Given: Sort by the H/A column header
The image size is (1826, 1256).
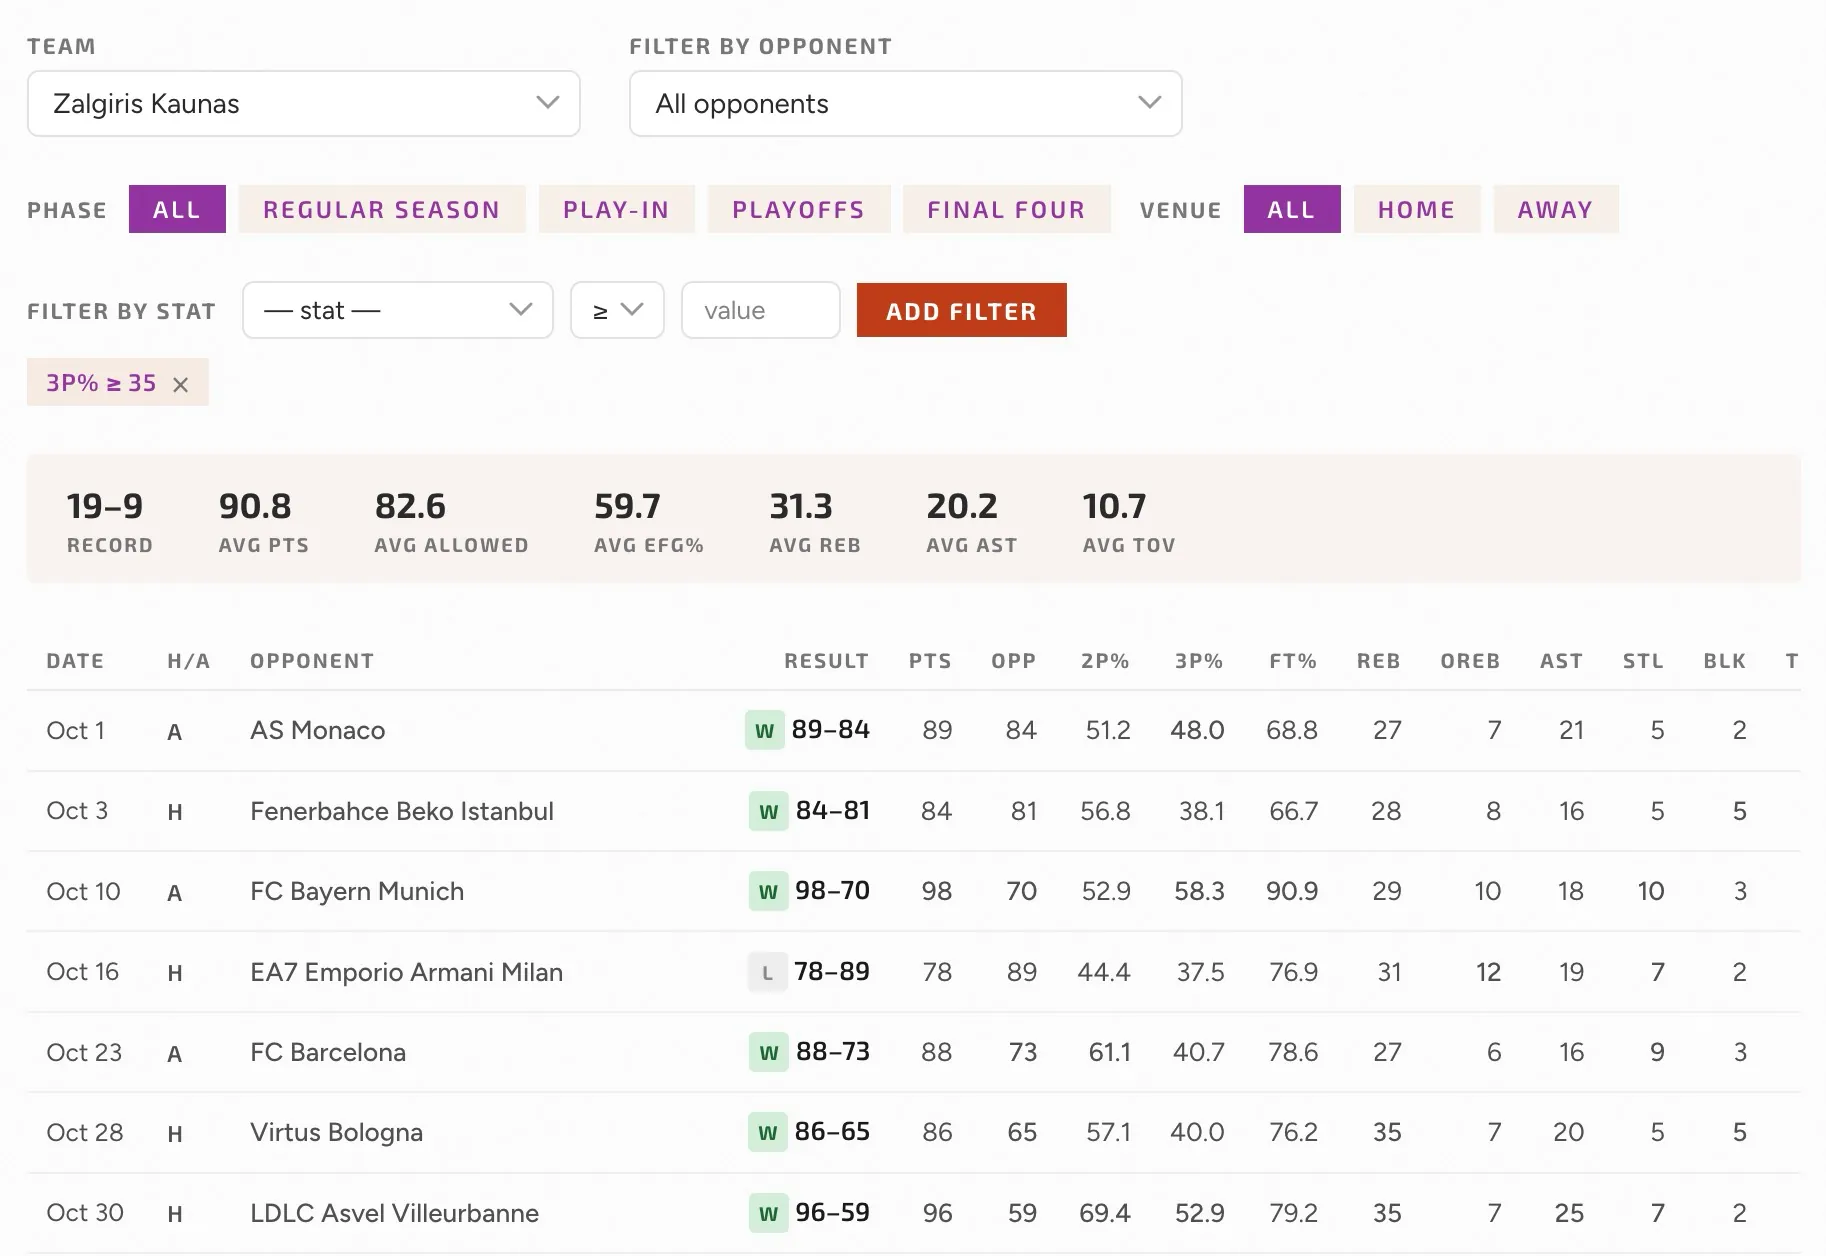Looking at the screenshot, I should (x=189, y=661).
